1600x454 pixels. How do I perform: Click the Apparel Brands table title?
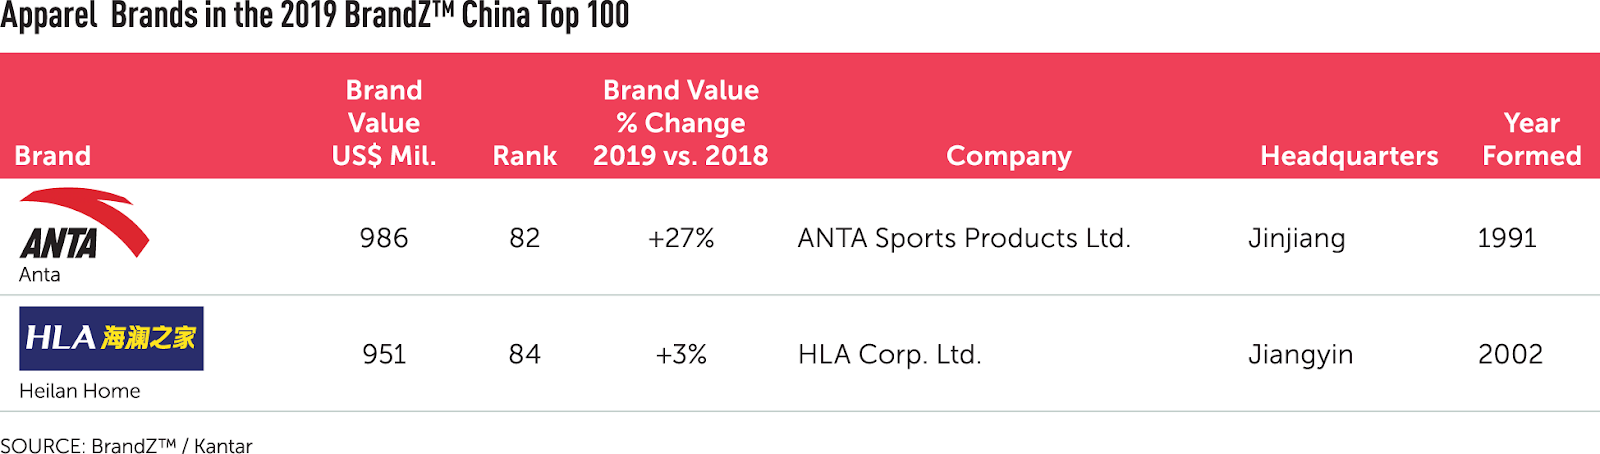tap(315, 16)
